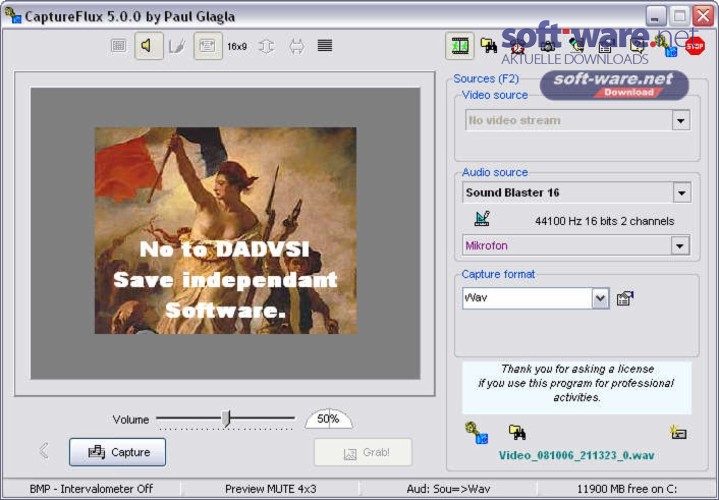
Task: Toggle the green film strip sources button
Action: [x=459, y=46]
